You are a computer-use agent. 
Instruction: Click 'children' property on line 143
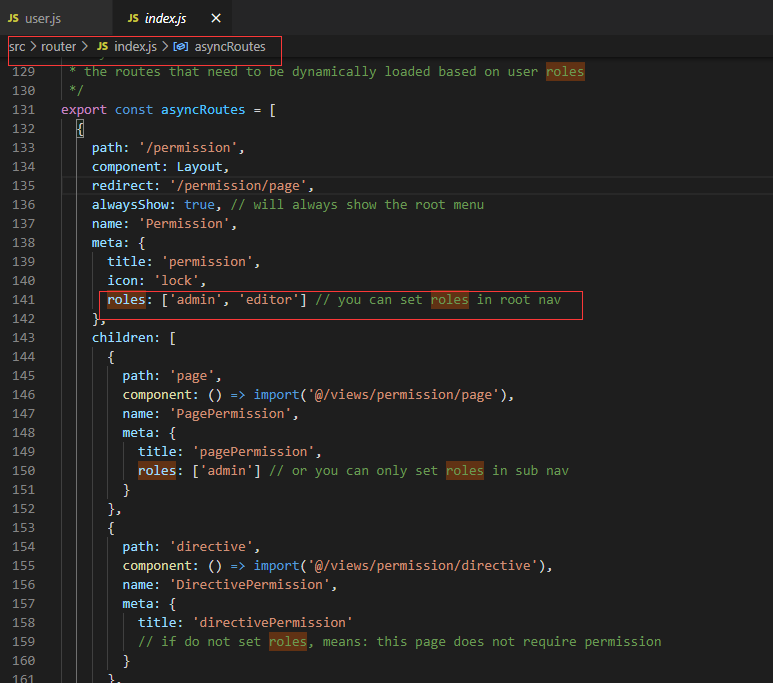123,338
